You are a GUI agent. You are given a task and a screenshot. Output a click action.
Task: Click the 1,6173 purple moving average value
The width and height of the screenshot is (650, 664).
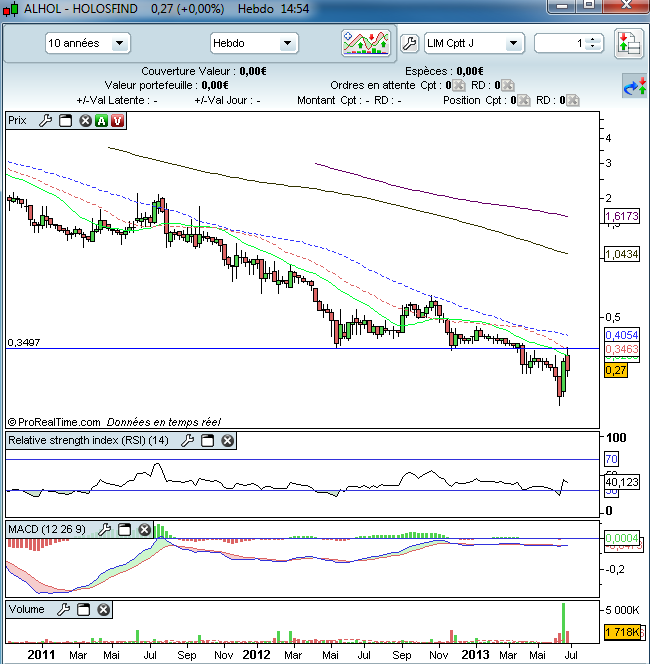[622, 216]
